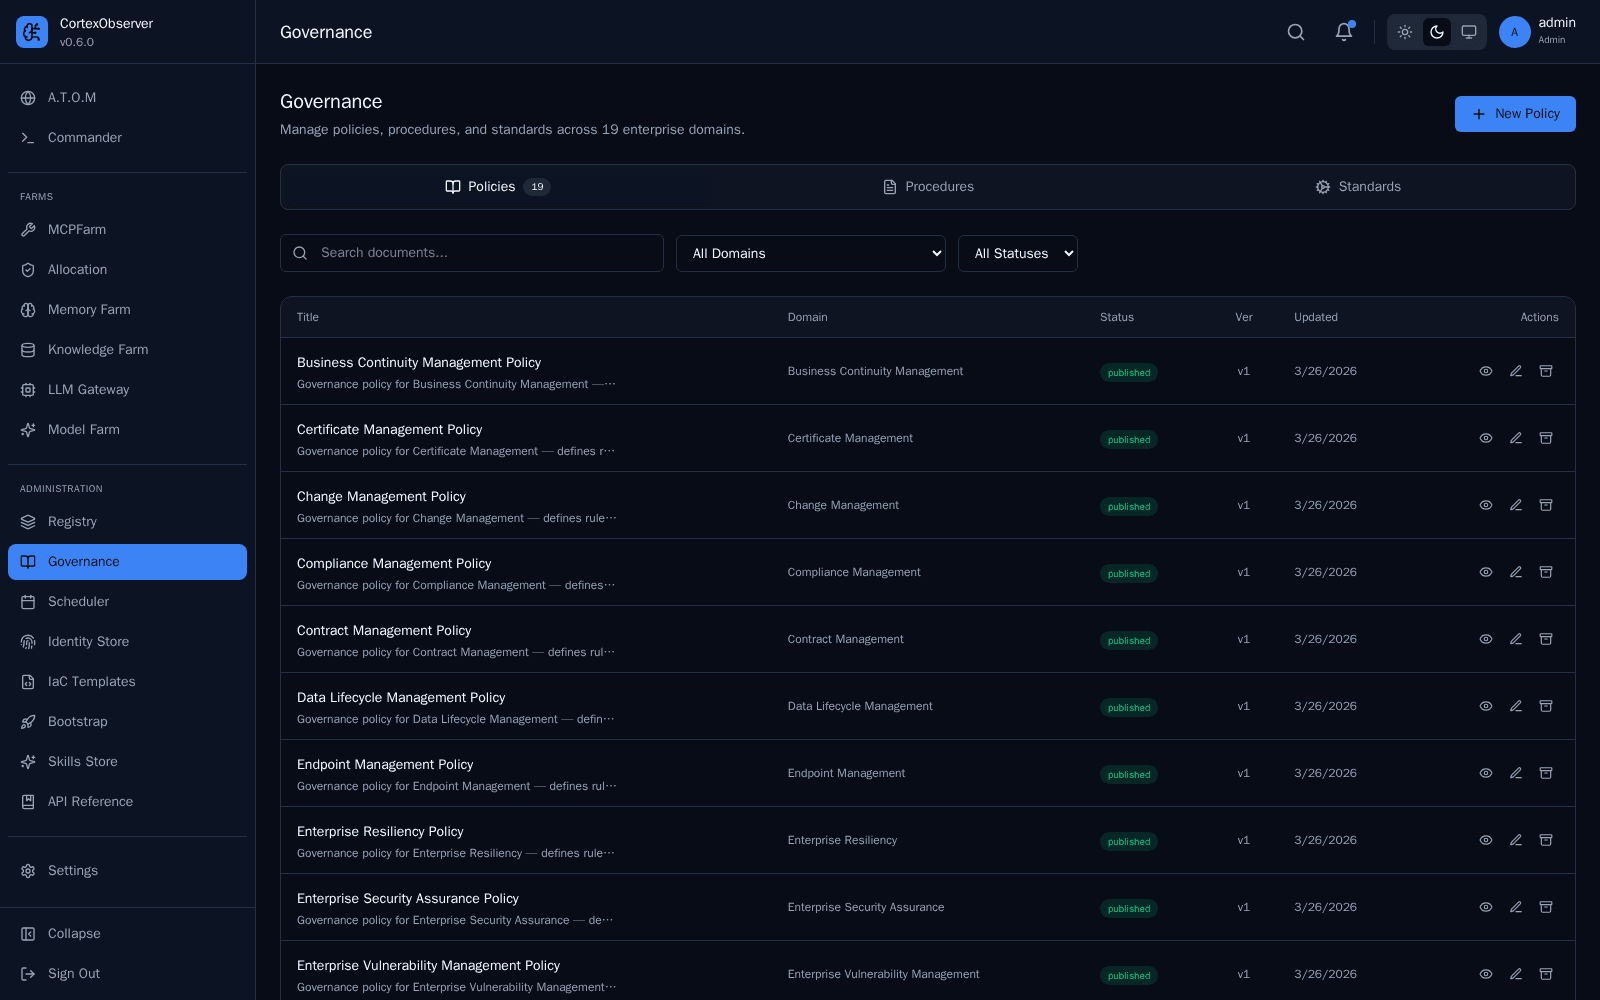View Business Continuity Management Policy
The width and height of the screenshot is (1600, 1000).
point(1486,371)
